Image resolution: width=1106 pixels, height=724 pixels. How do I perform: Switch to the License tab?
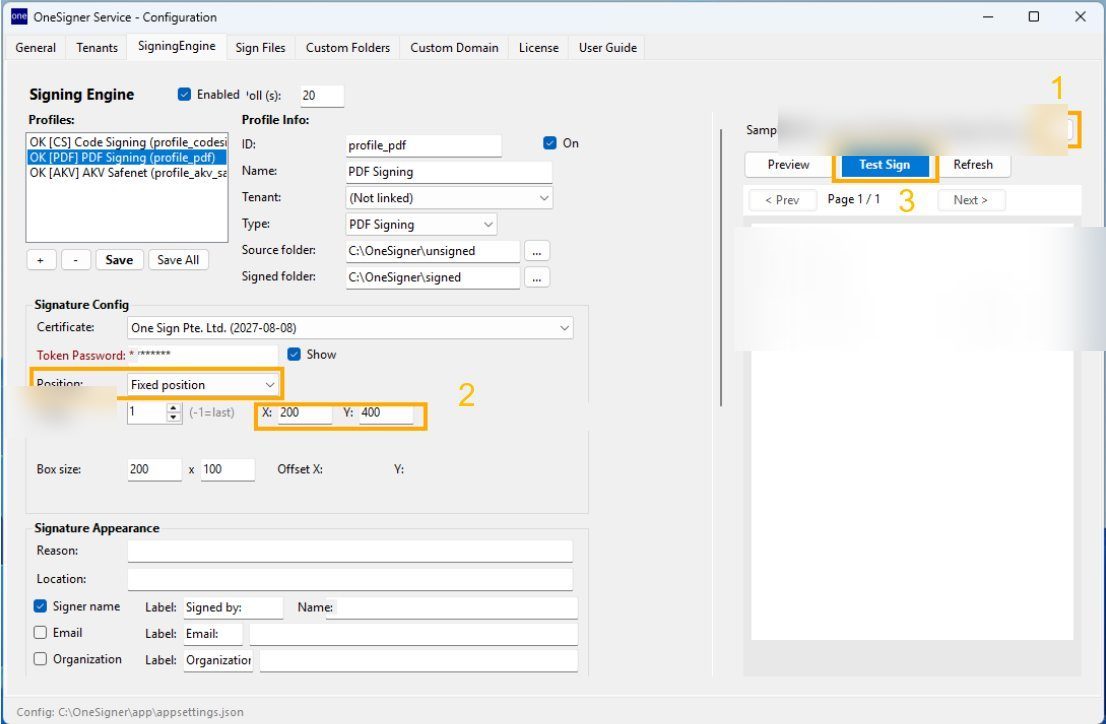pyautogui.click(x=538, y=47)
